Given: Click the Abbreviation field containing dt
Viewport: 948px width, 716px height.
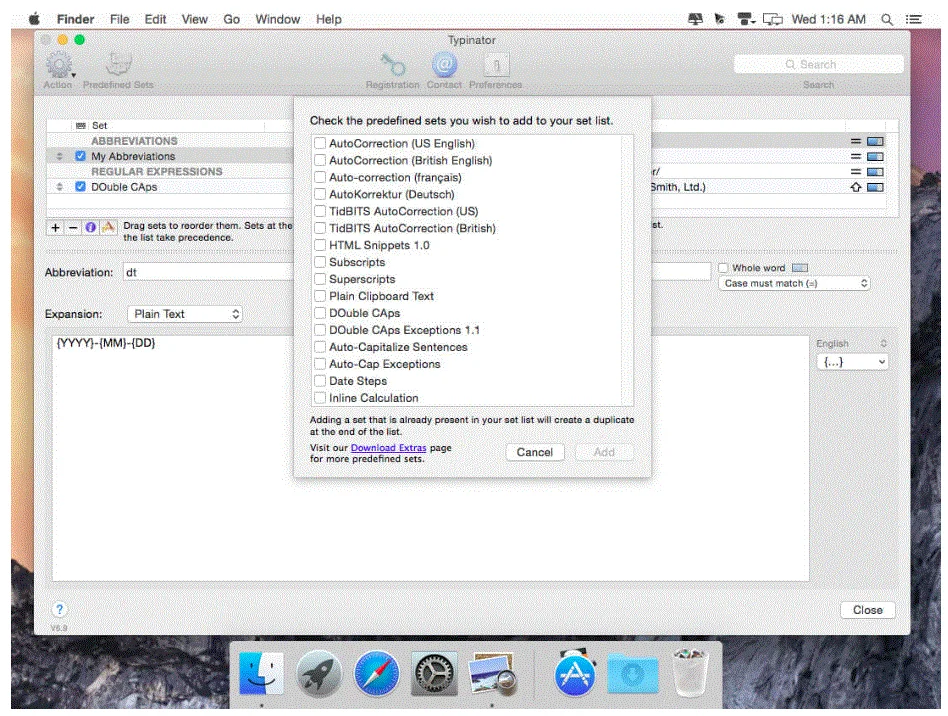Looking at the screenshot, I should click(x=209, y=272).
